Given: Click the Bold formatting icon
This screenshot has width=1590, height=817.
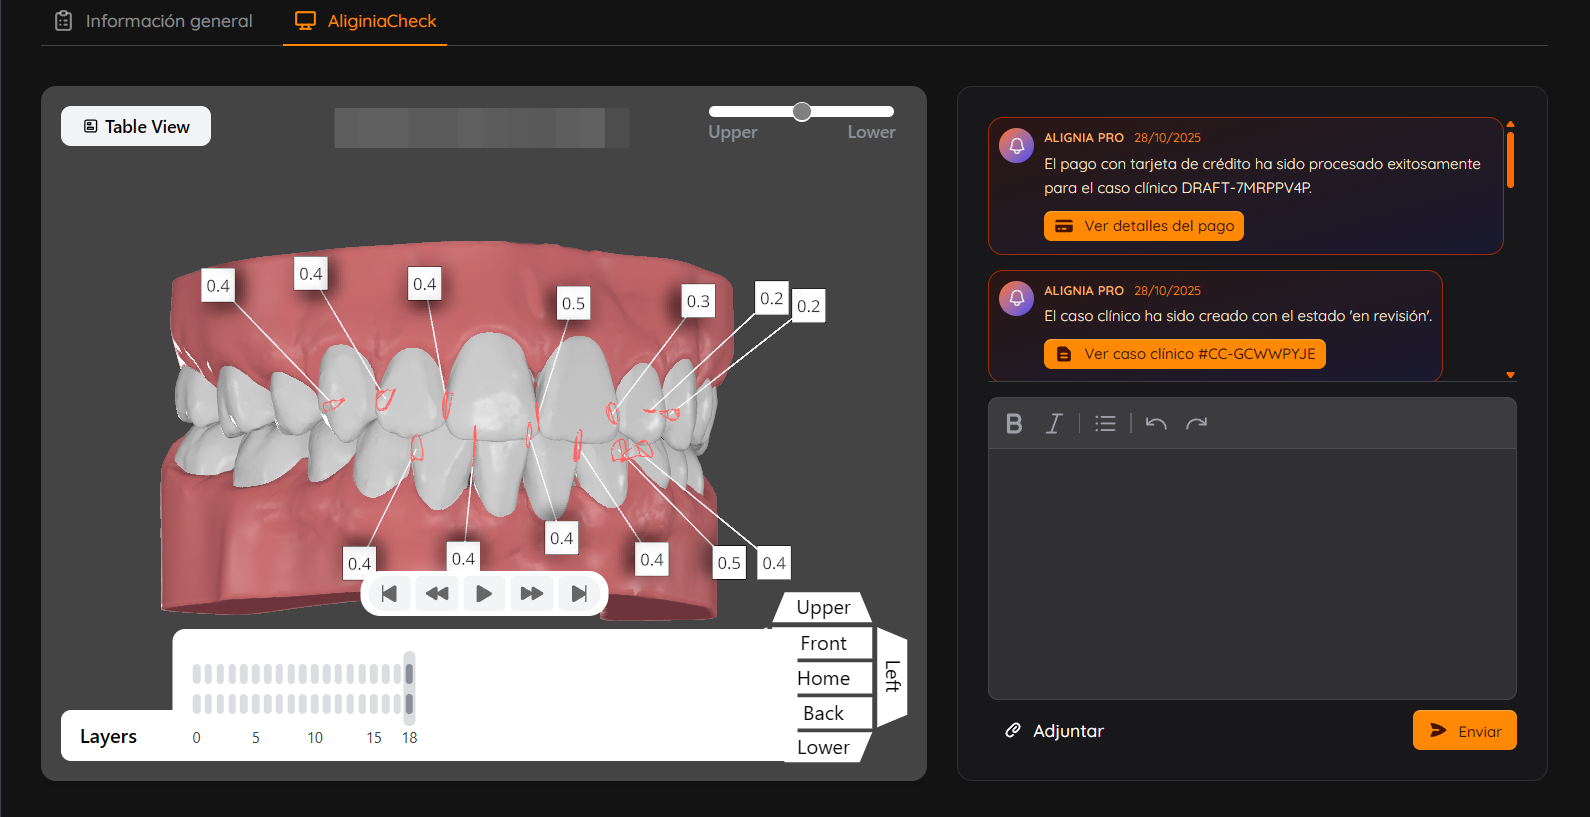Looking at the screenshot, I should (1014, 424).
